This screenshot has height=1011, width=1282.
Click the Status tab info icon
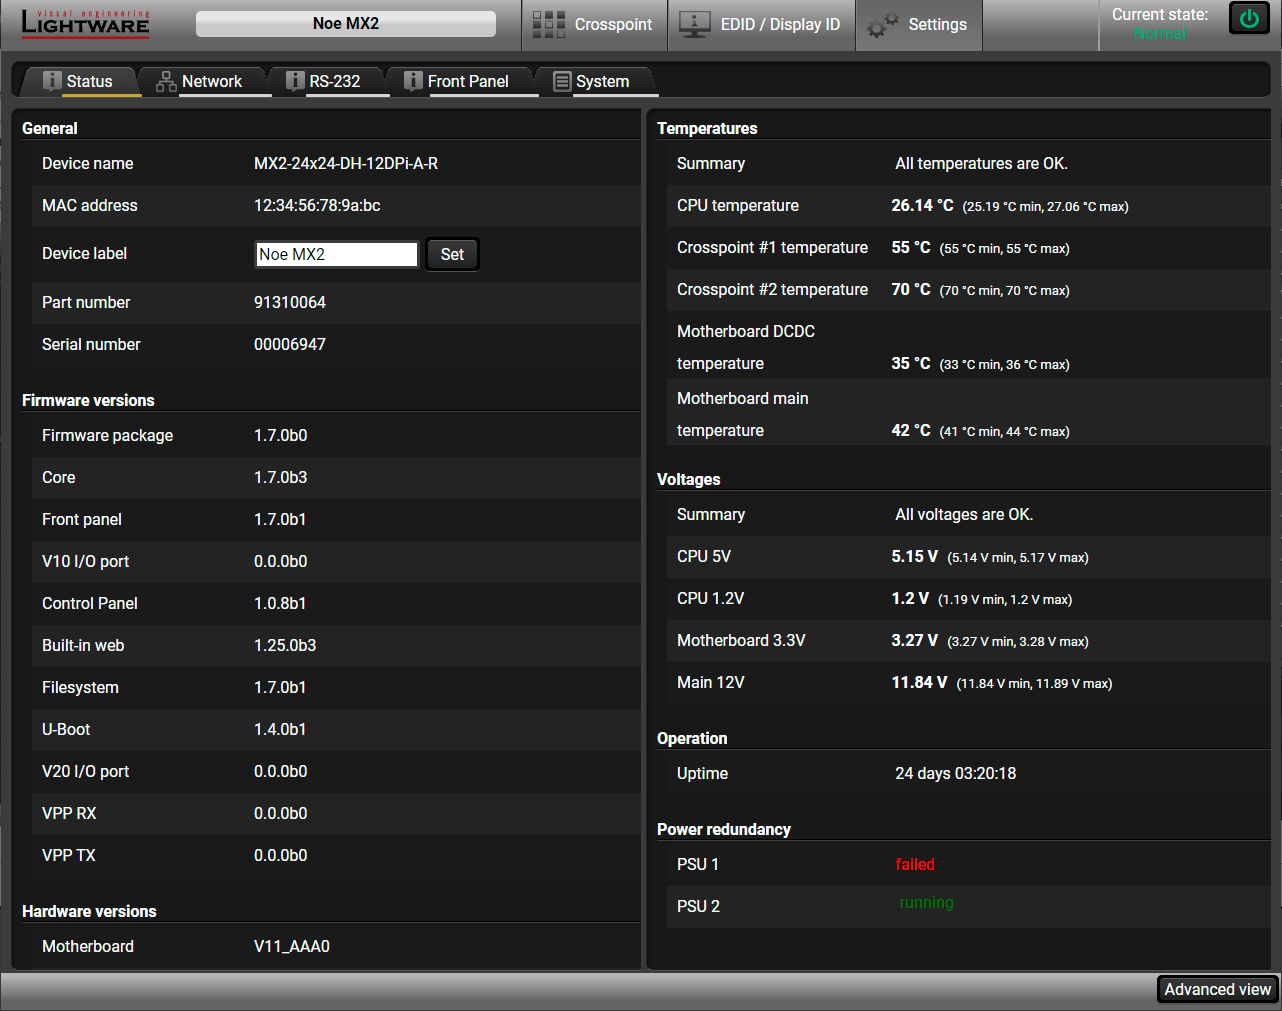click(x=52, y=81)
